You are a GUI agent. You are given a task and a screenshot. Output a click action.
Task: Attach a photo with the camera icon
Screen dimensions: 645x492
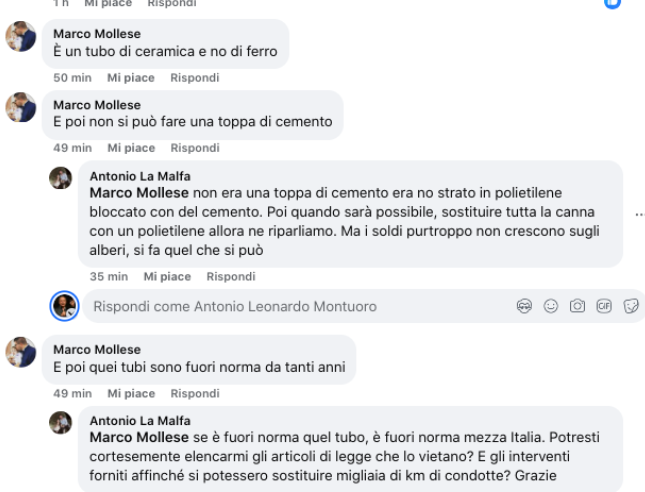coord(577,306)
